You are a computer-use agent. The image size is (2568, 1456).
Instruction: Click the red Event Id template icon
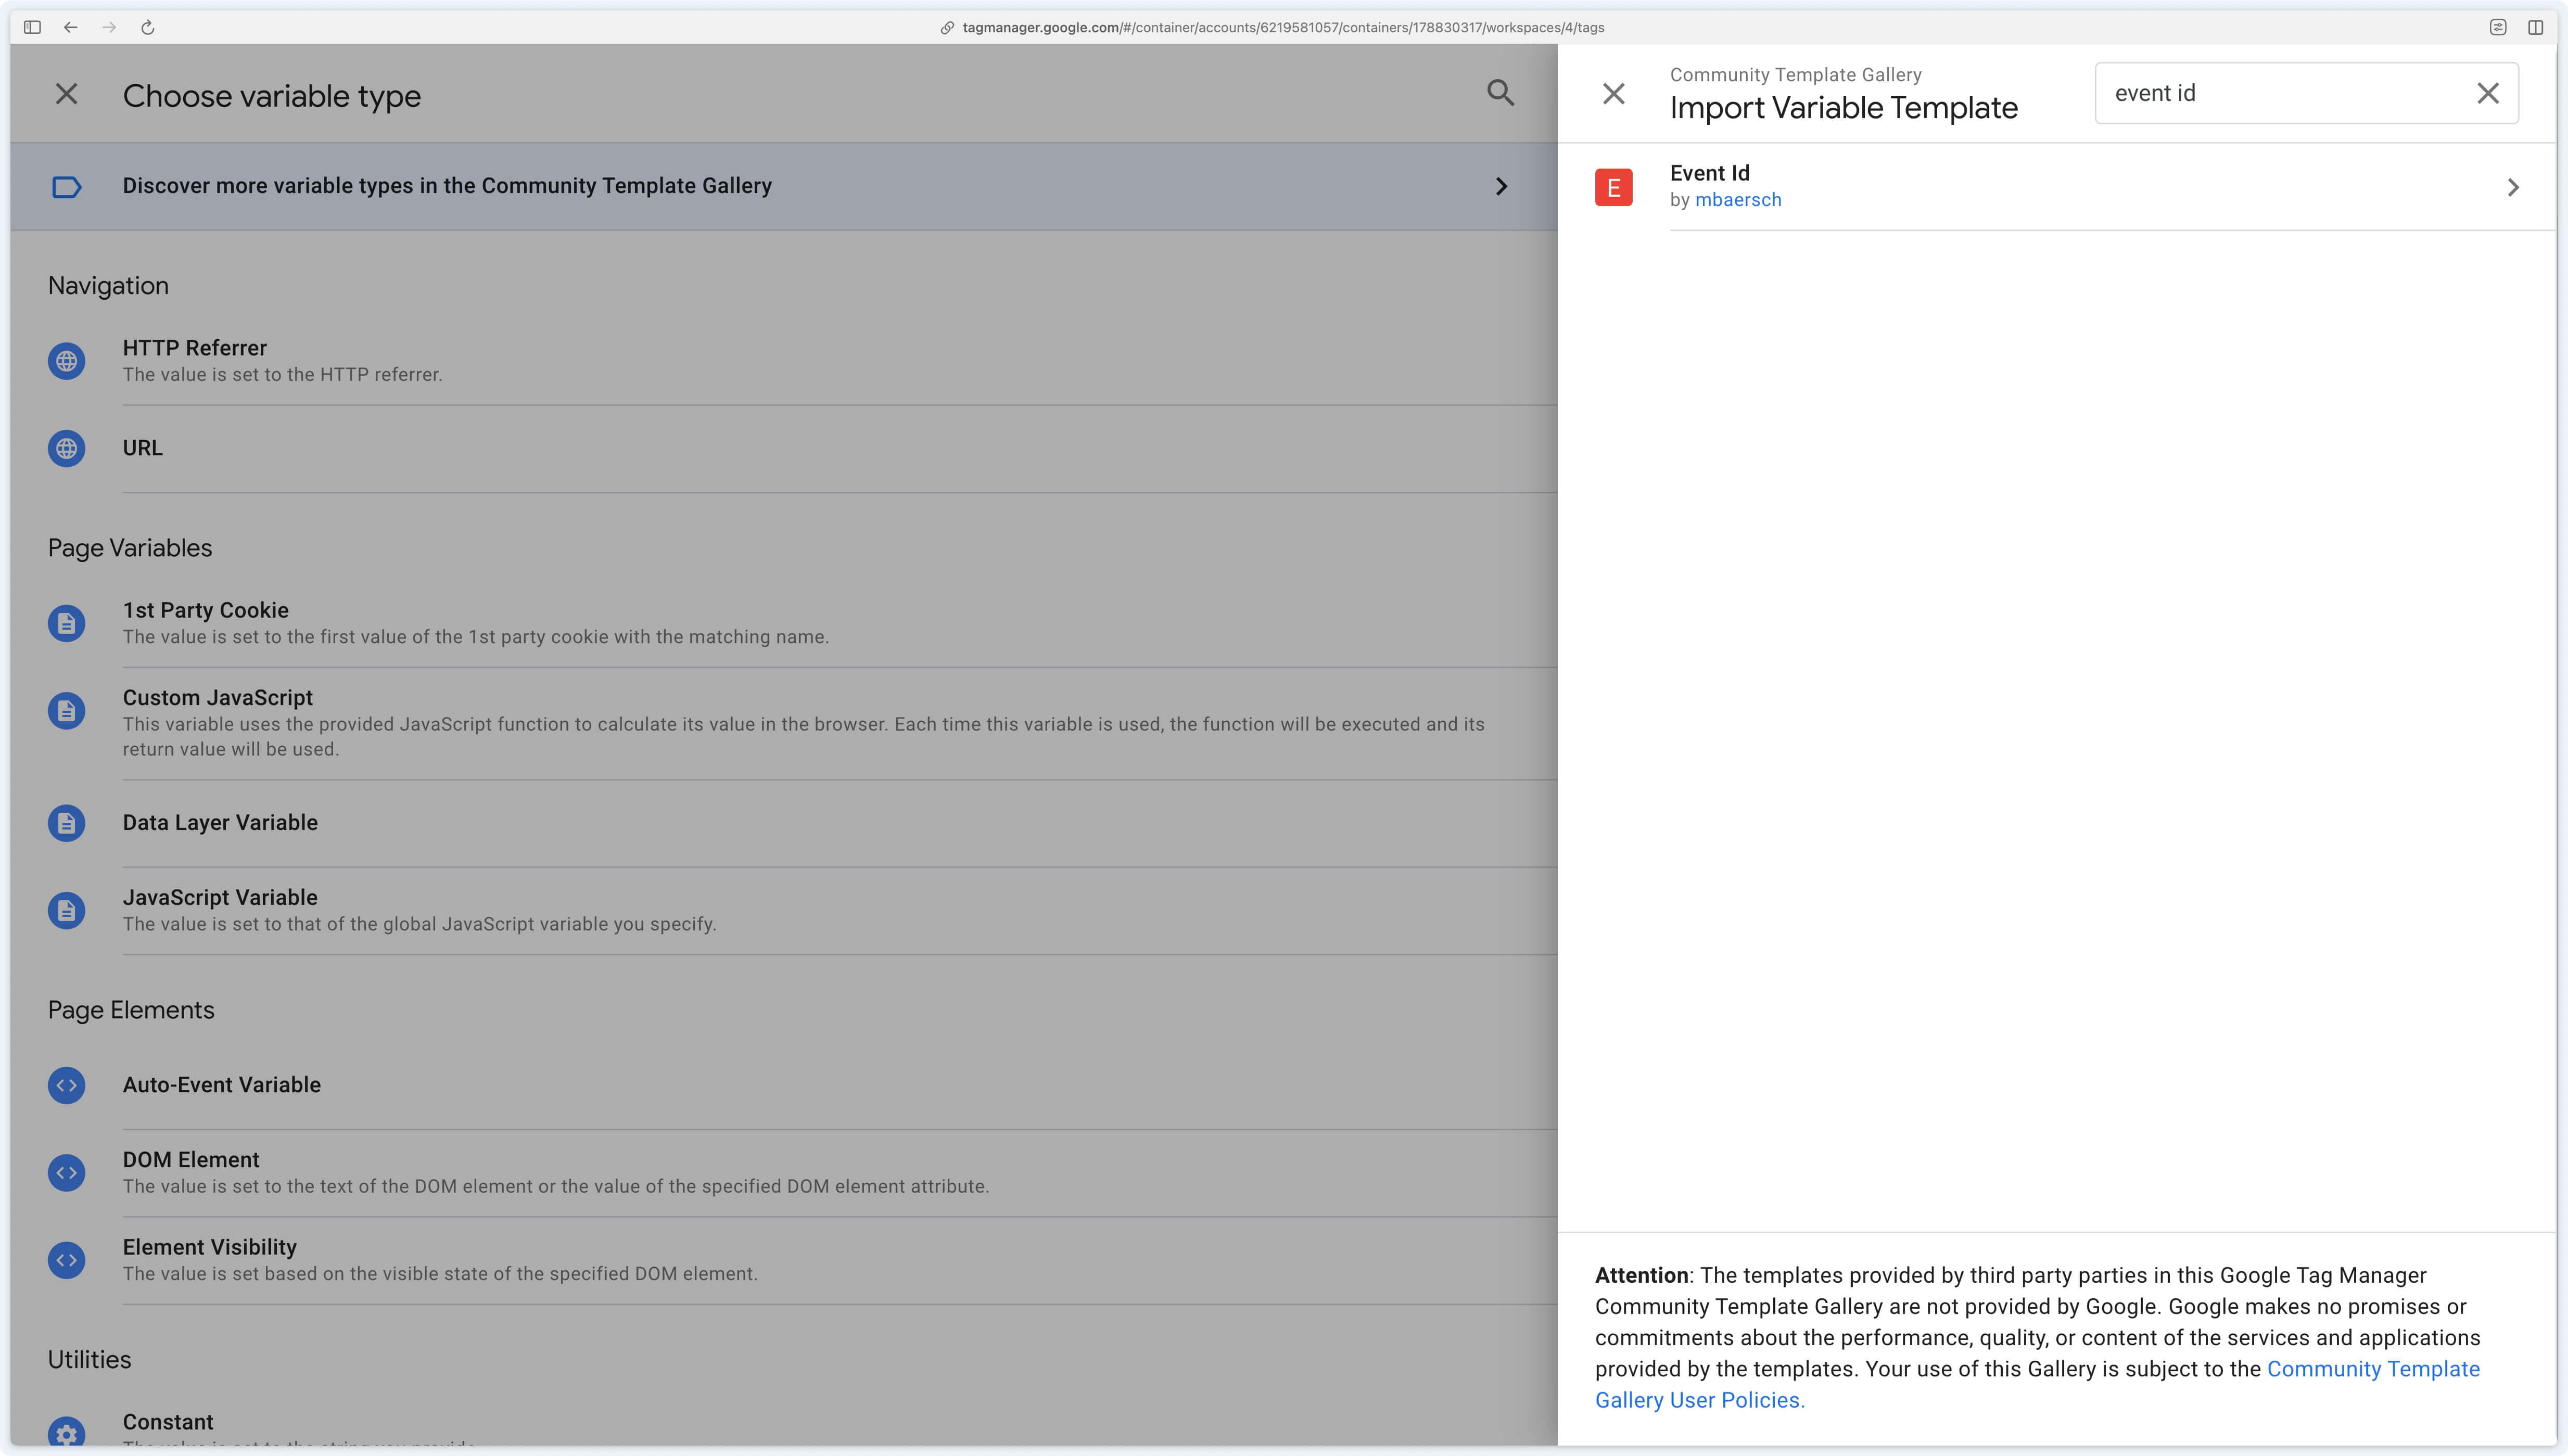tap(1613, 187)
